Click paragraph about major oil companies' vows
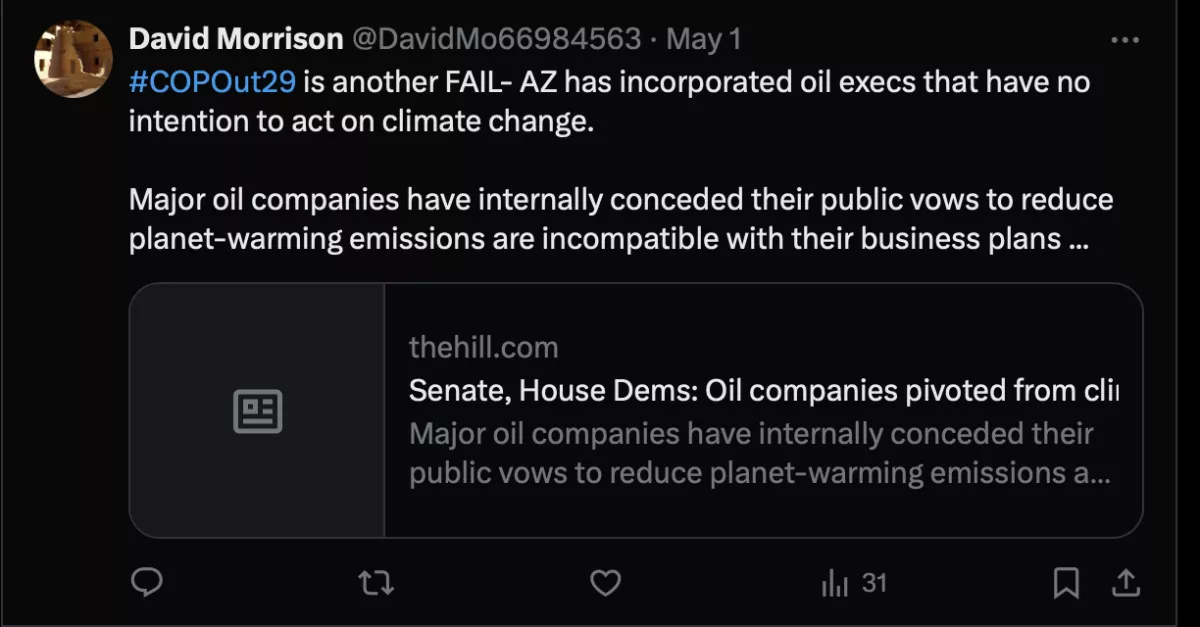 620,220
